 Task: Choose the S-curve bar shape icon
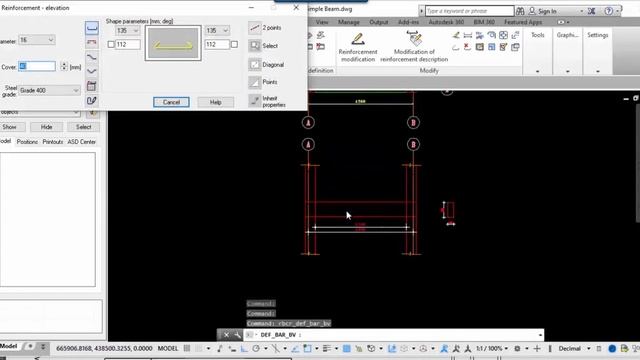click(x=92, y=57)
